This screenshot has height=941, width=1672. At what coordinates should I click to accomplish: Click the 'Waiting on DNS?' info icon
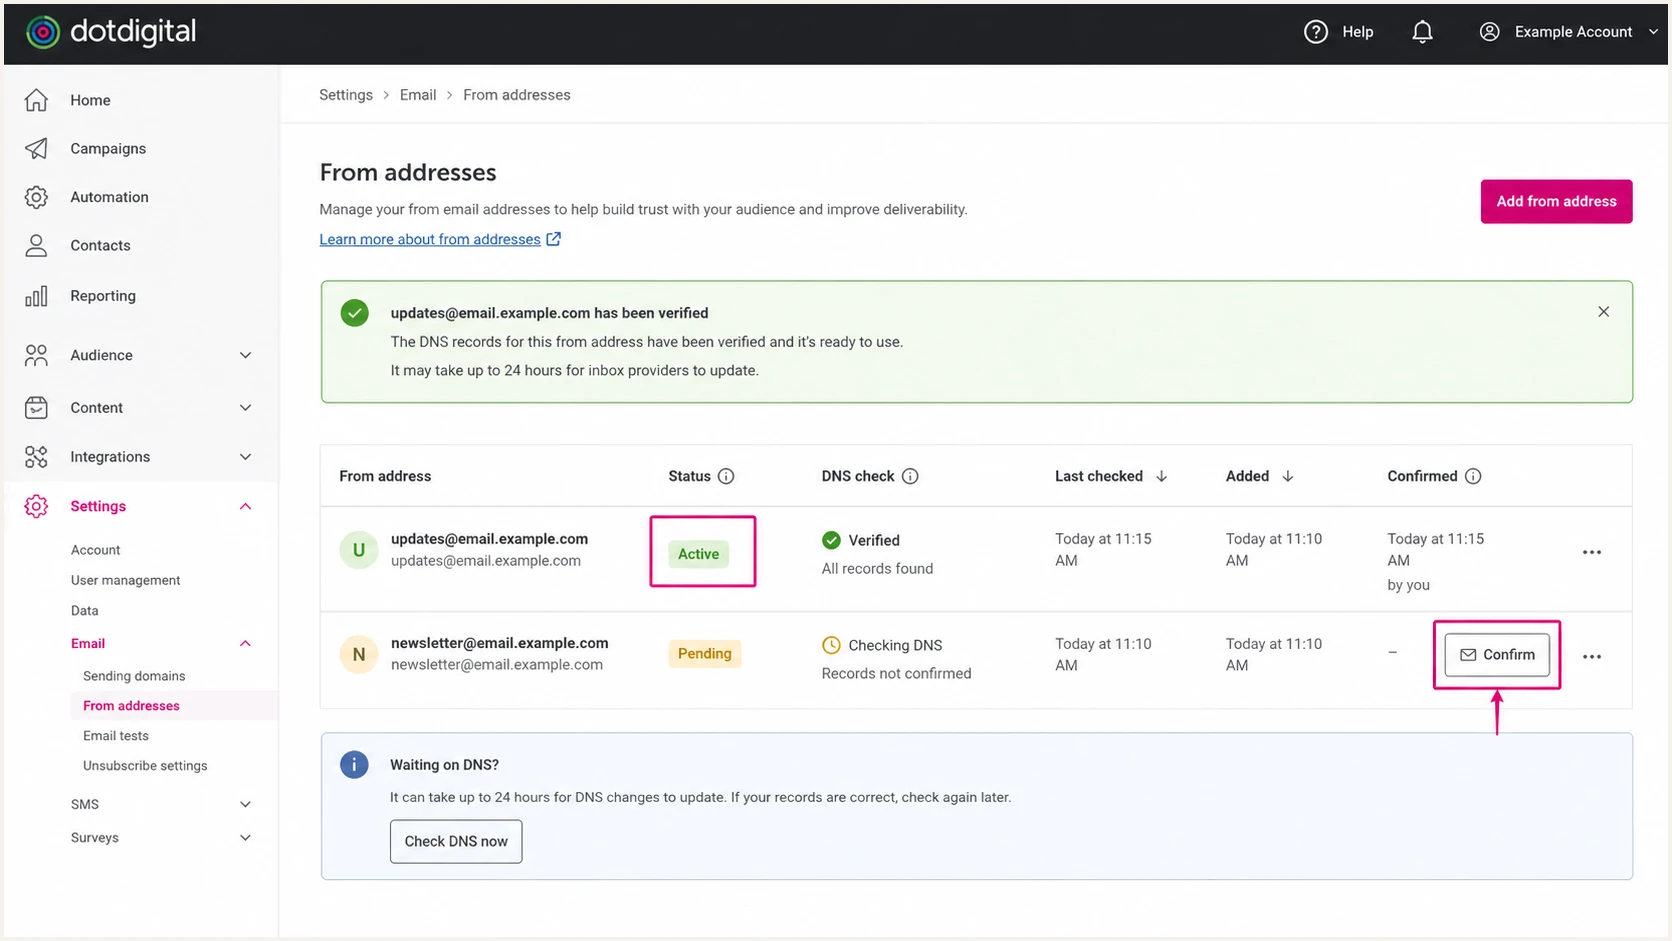click(x=354, y=765)
